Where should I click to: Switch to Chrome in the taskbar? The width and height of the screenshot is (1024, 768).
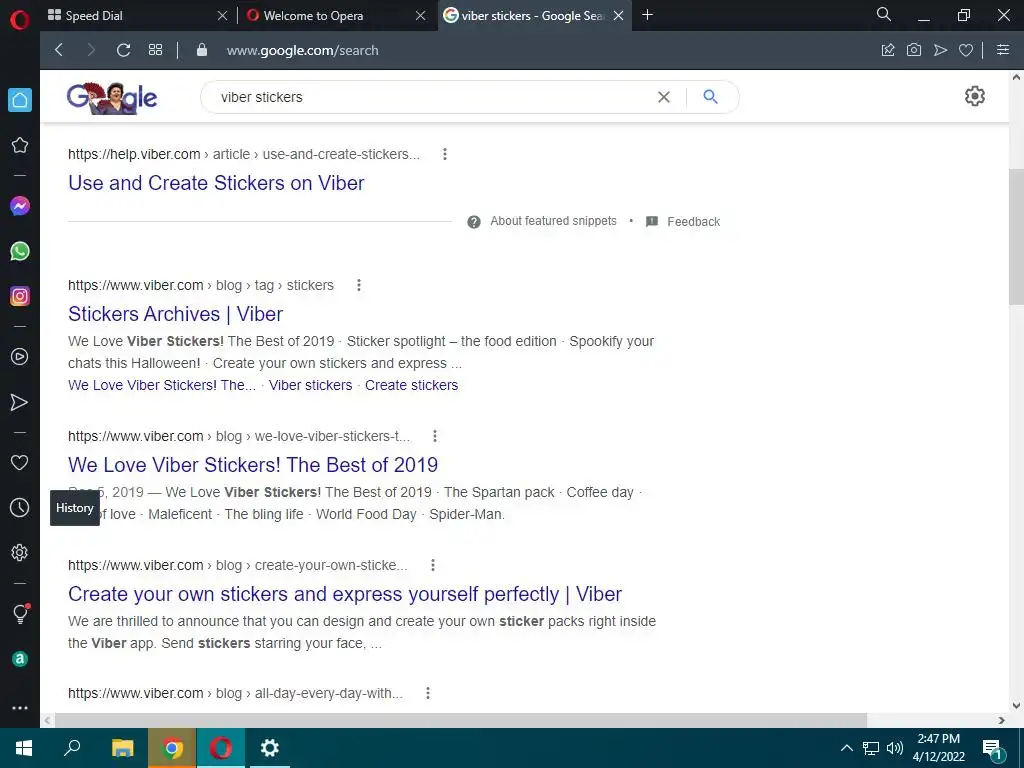pyautogui.click(x=172, y=748)
